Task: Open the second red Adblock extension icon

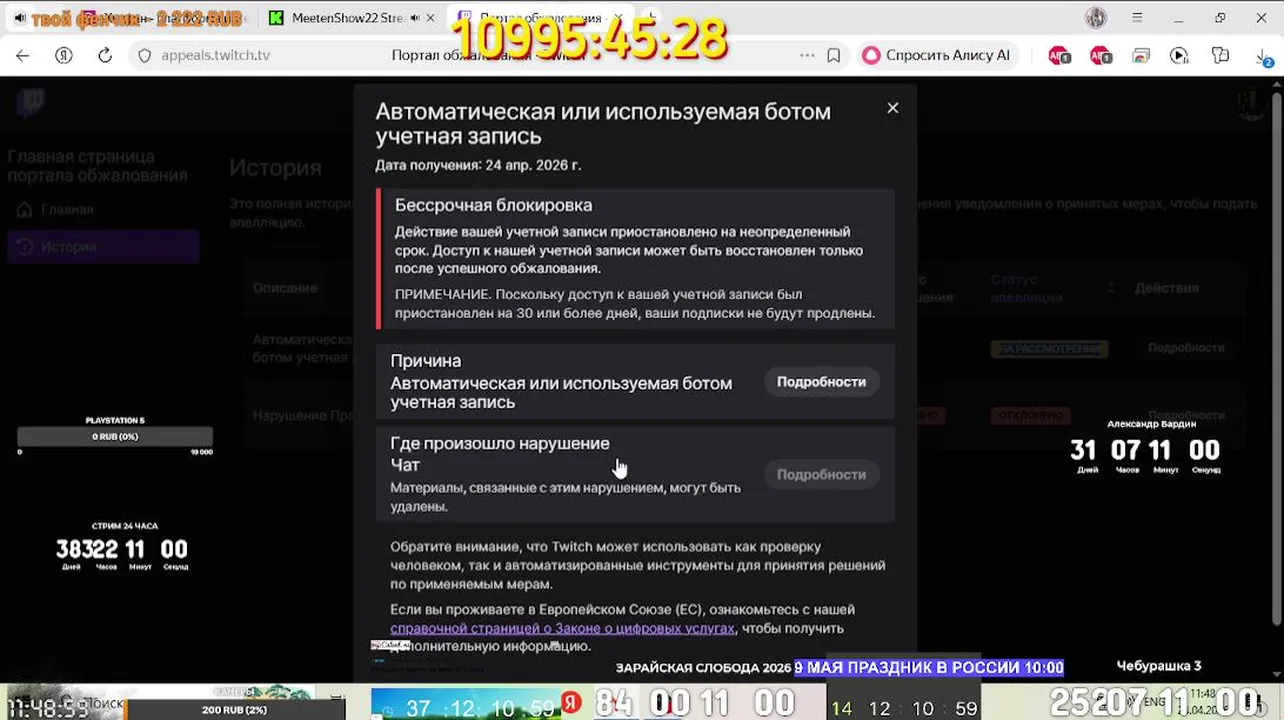Action: click(1101, 55)
